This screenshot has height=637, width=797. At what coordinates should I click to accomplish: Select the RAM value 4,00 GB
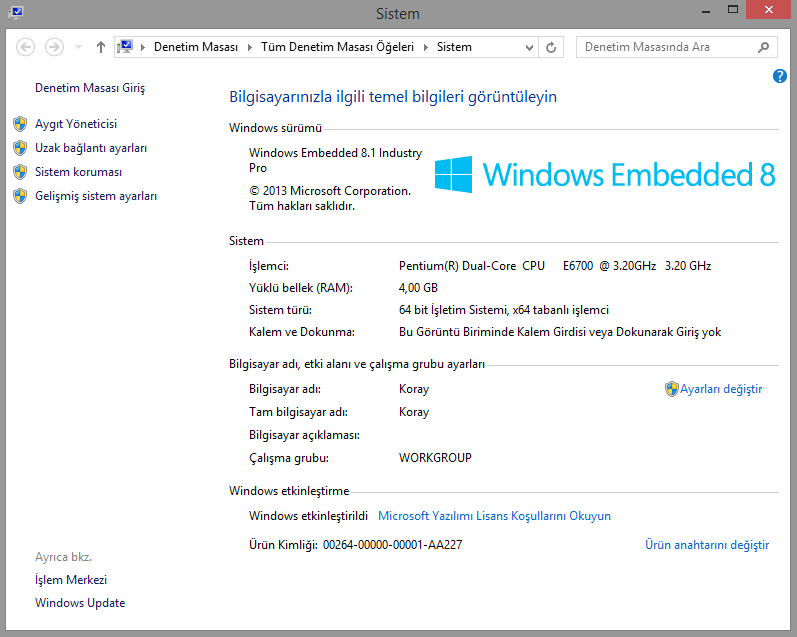[418, 288]
